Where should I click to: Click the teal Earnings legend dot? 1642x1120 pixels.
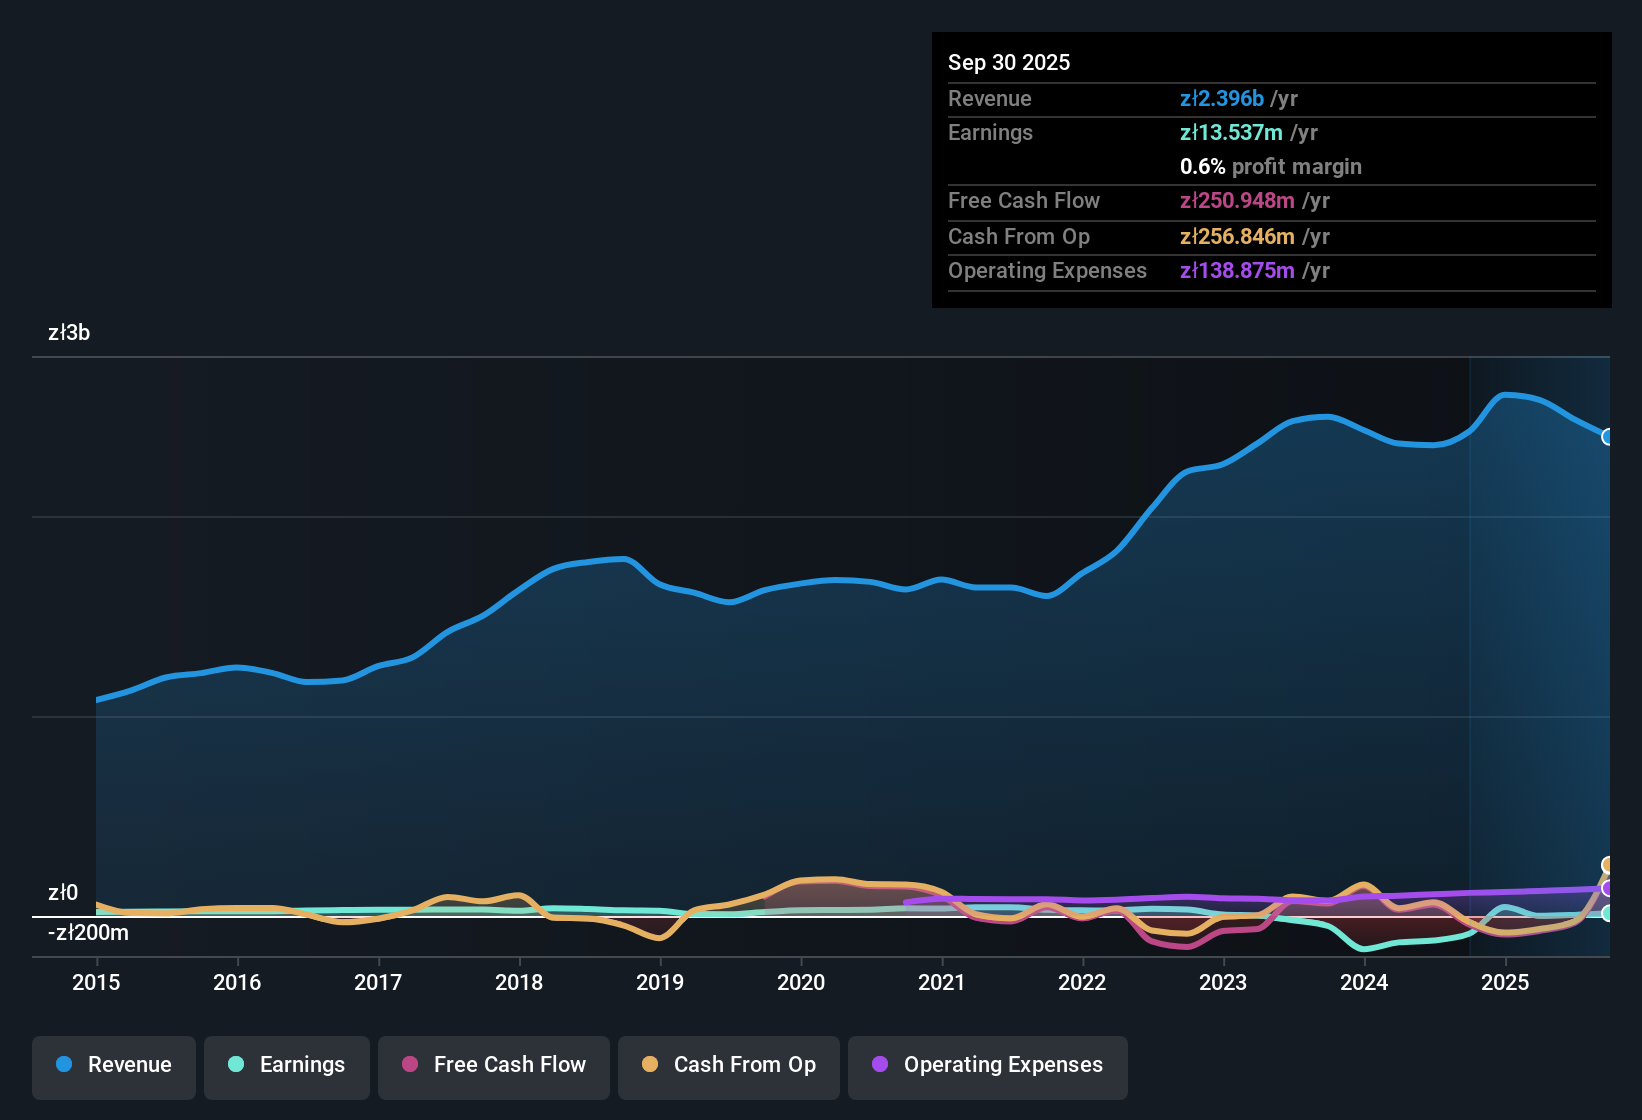[236, 1065]
